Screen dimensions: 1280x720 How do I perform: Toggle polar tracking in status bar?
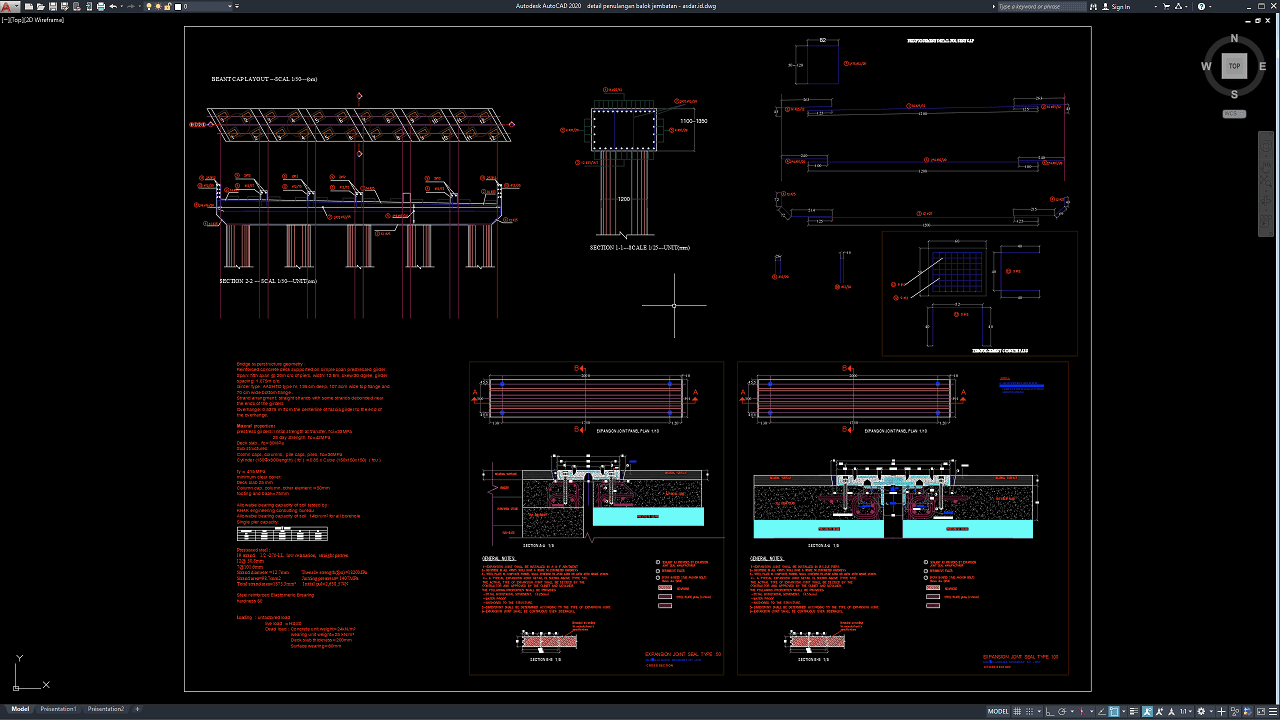pyautogui.click(x=1062, y=712)
